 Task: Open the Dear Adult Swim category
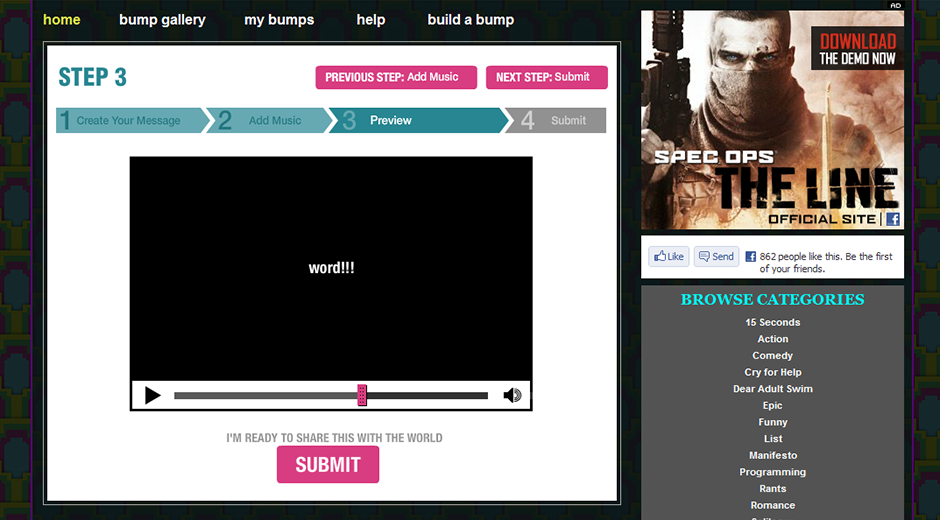[772, 389]
